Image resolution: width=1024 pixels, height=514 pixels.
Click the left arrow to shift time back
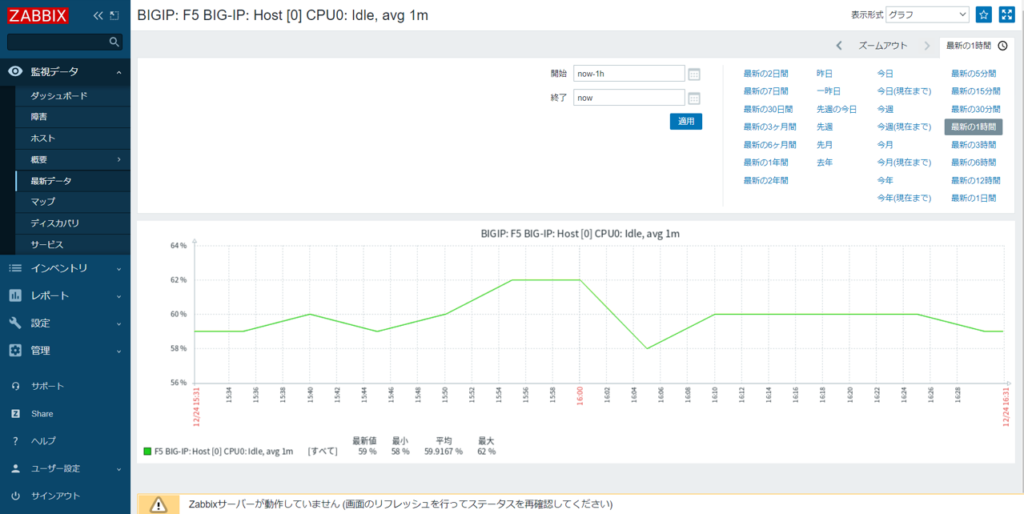pyautogui.click(x=838, y=45)
